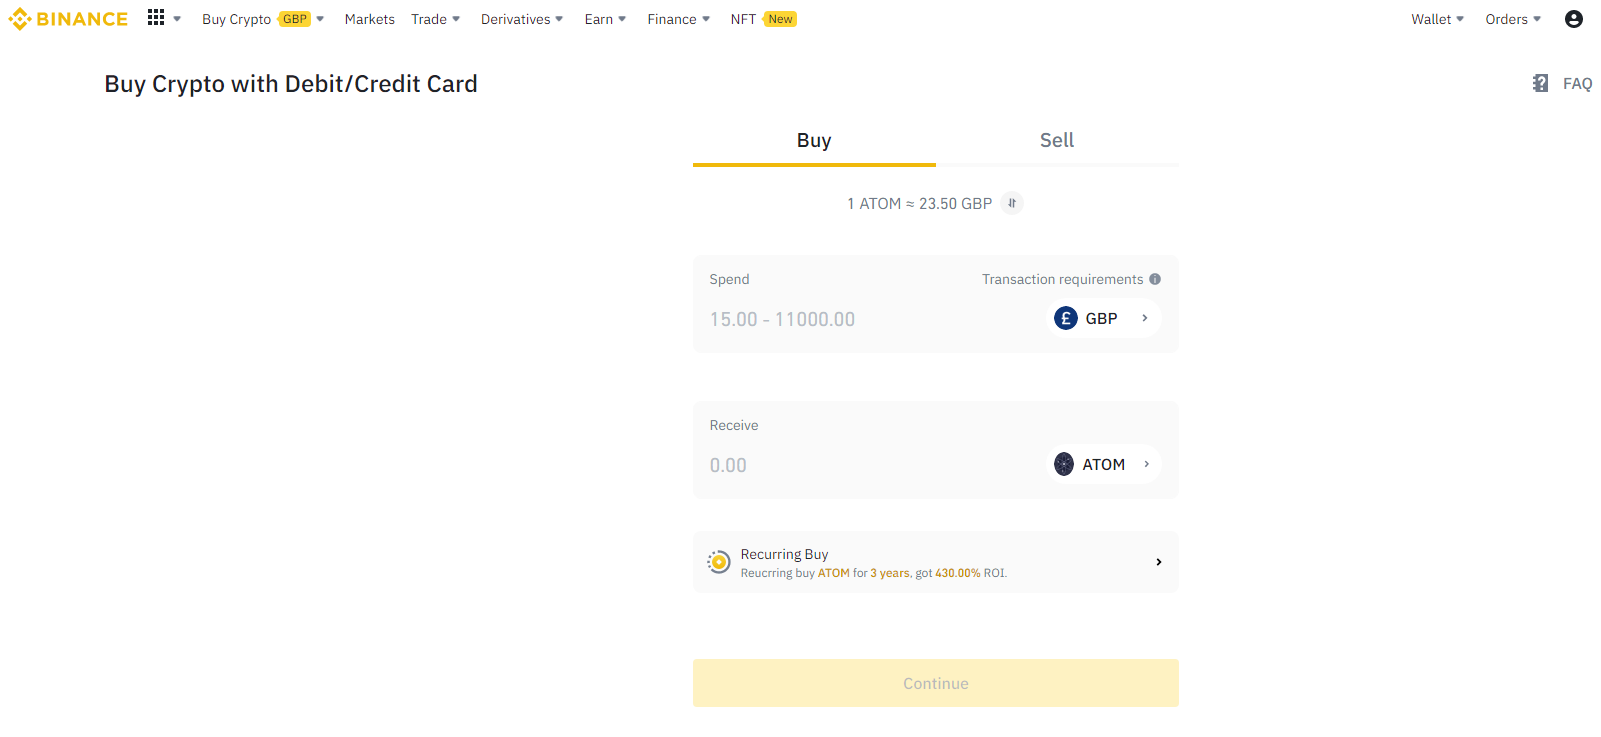Image resolution: width=1601 pixels, height=737 pixels.
Task: Click the Binance logo
Action: tap(68, 19)
